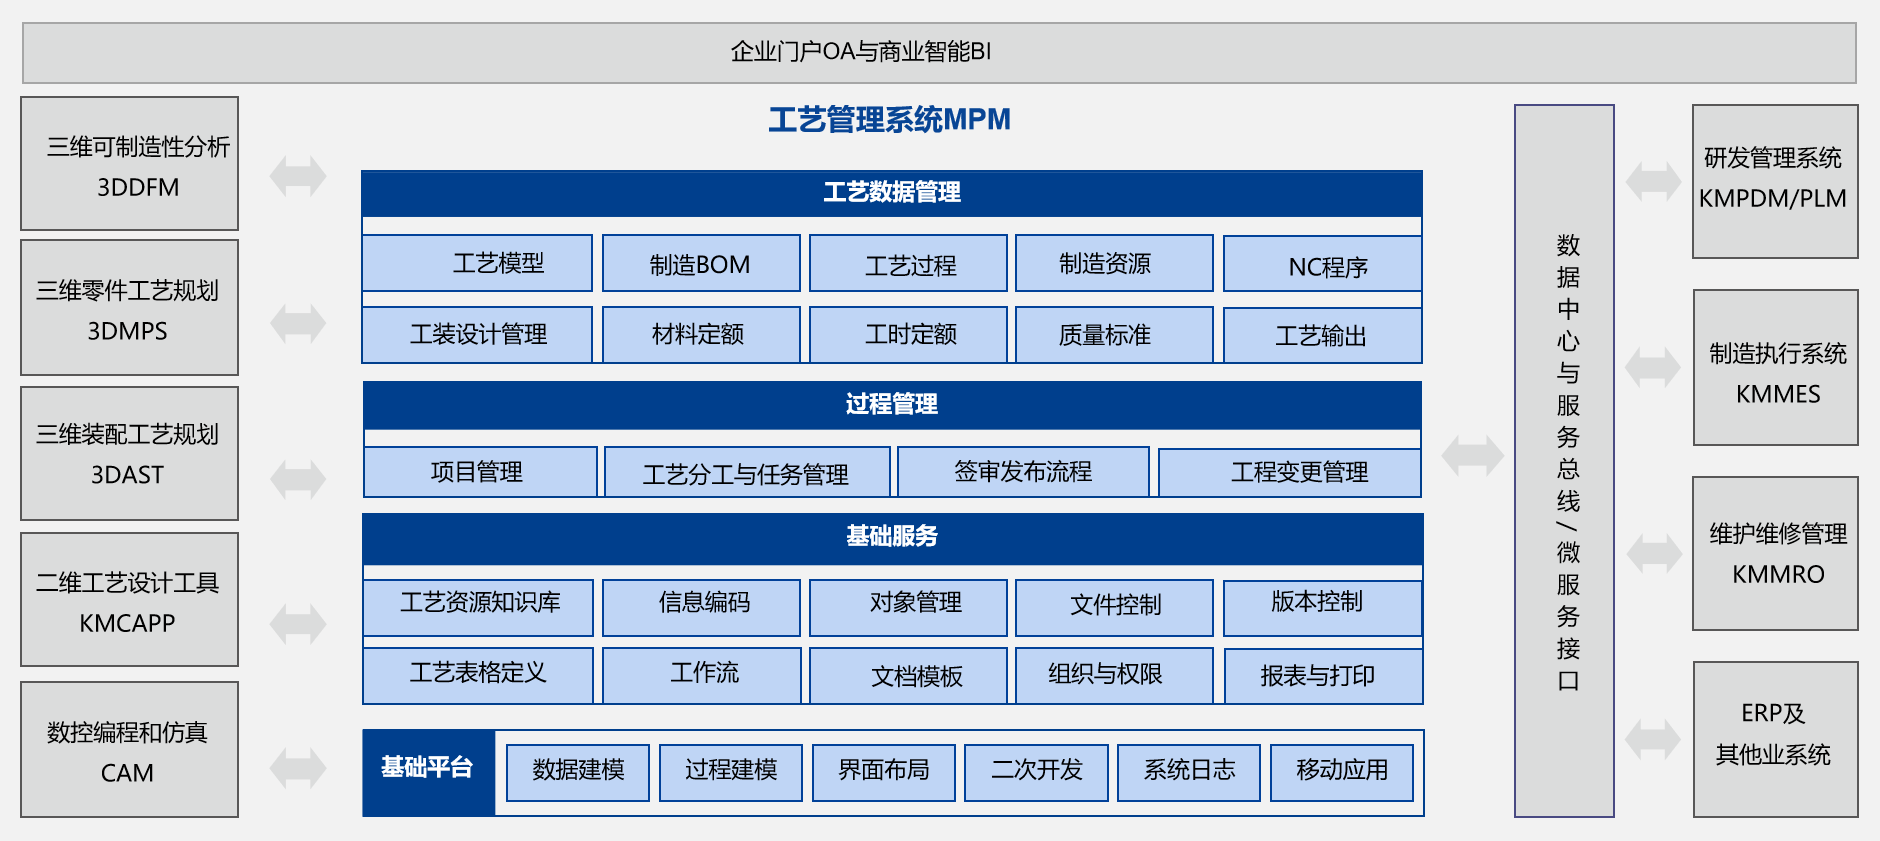Screen dimensions: 1880x841
Task: Click the 维护维修管理 KMMRO box
Action: pos(1776,554)
